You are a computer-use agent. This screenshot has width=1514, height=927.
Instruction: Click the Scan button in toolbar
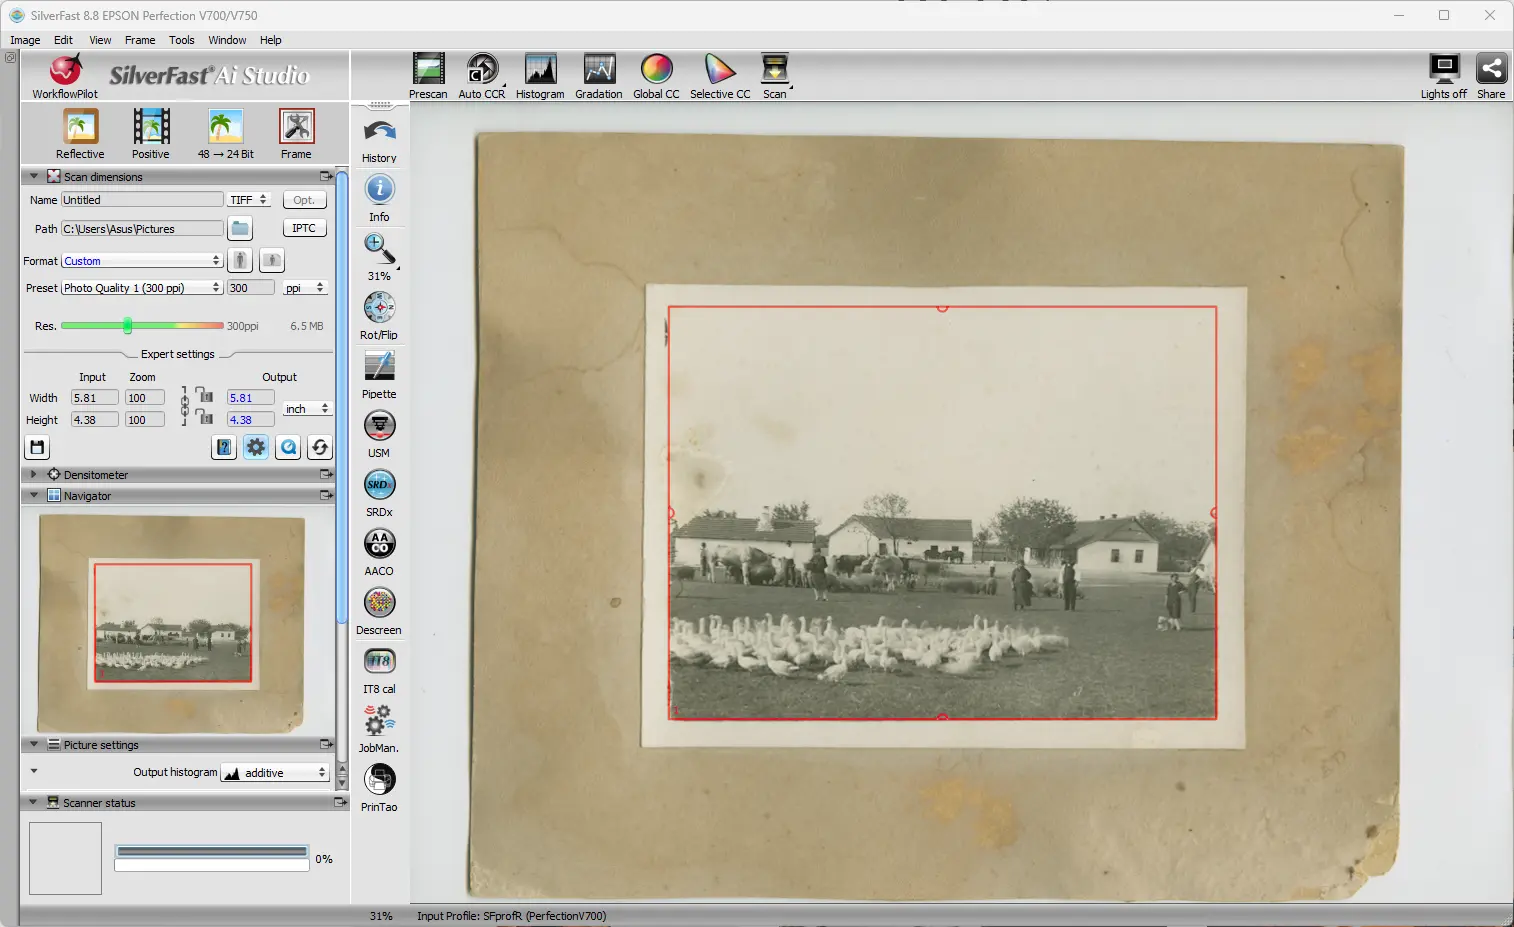[x=775, y=69]
